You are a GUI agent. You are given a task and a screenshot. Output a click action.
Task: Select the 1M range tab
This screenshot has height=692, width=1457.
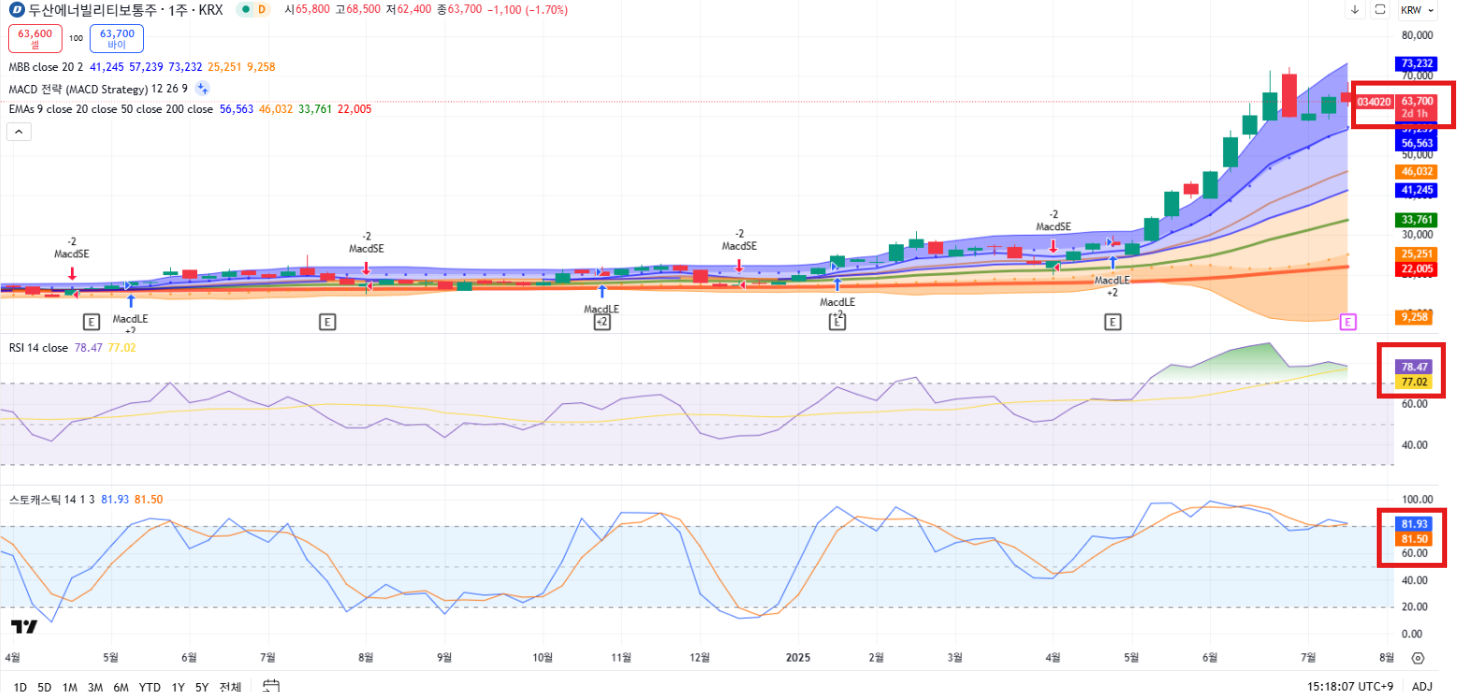click(70, 687)
